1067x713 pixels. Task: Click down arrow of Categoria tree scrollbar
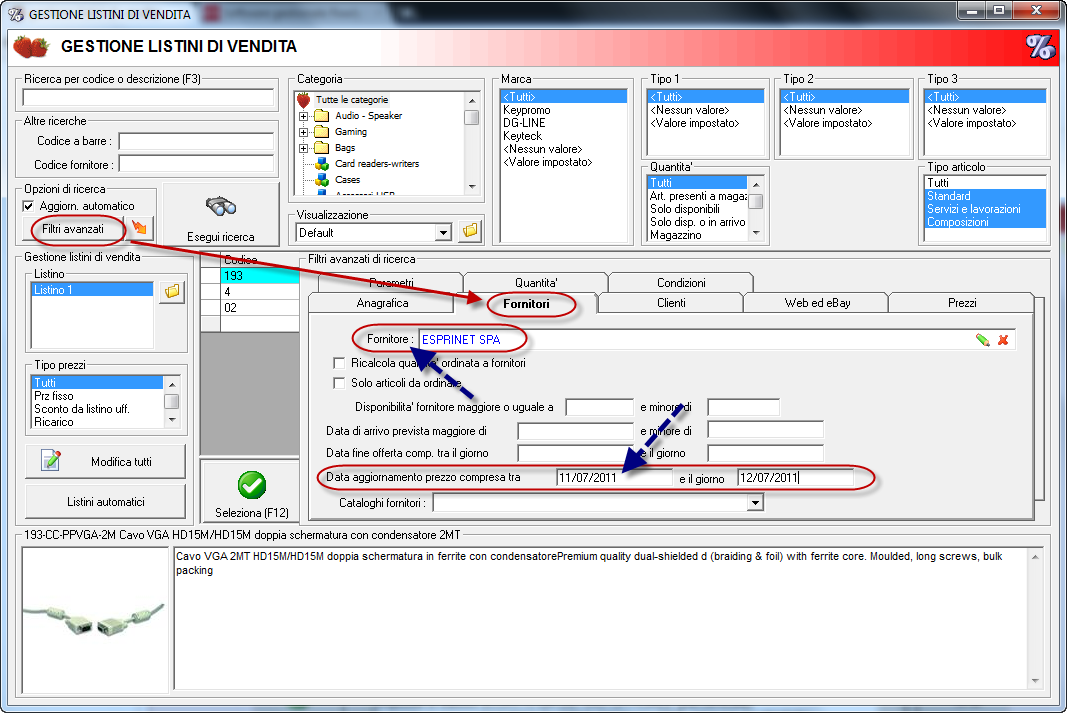[x=472, y=186]
